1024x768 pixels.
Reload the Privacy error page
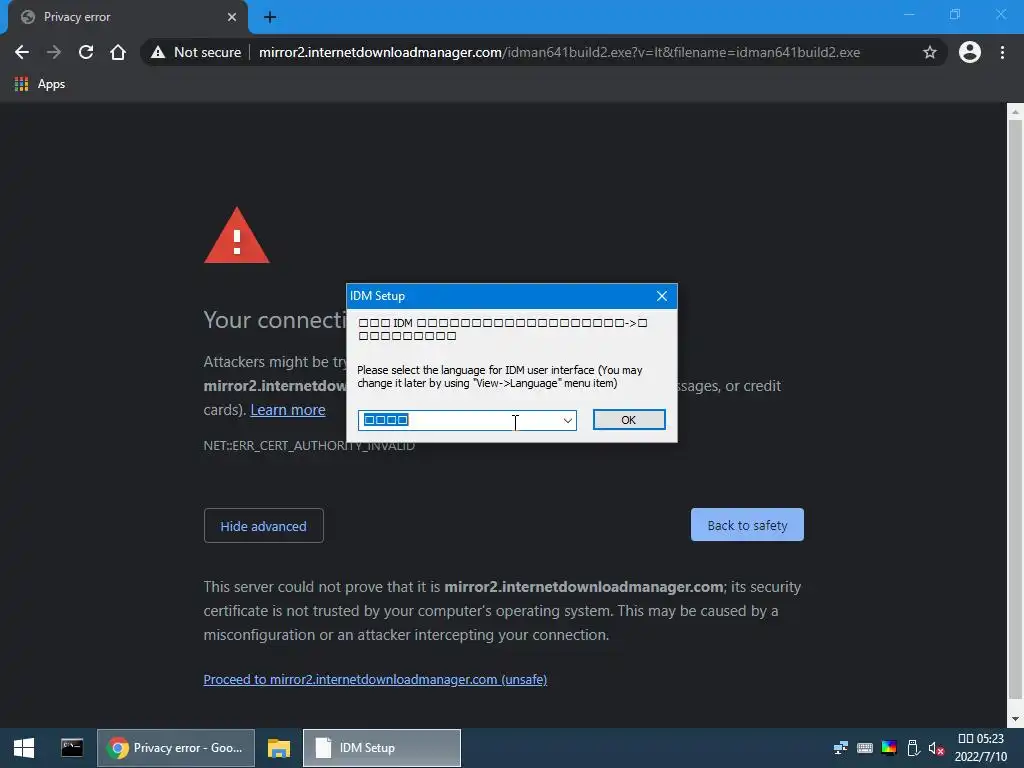click(x=86, y=52)
